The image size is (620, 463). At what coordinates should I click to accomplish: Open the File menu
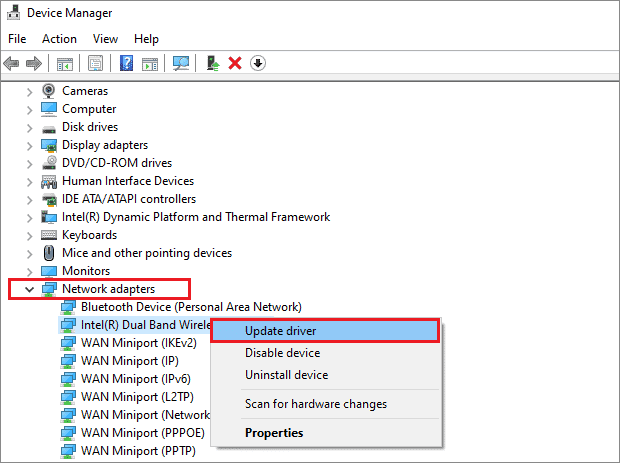click(x=17, y=39)
